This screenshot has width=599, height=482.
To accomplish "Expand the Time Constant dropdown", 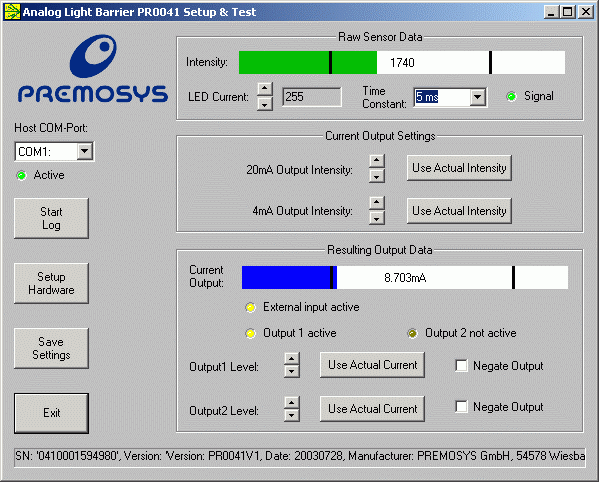I will [478, 97].
